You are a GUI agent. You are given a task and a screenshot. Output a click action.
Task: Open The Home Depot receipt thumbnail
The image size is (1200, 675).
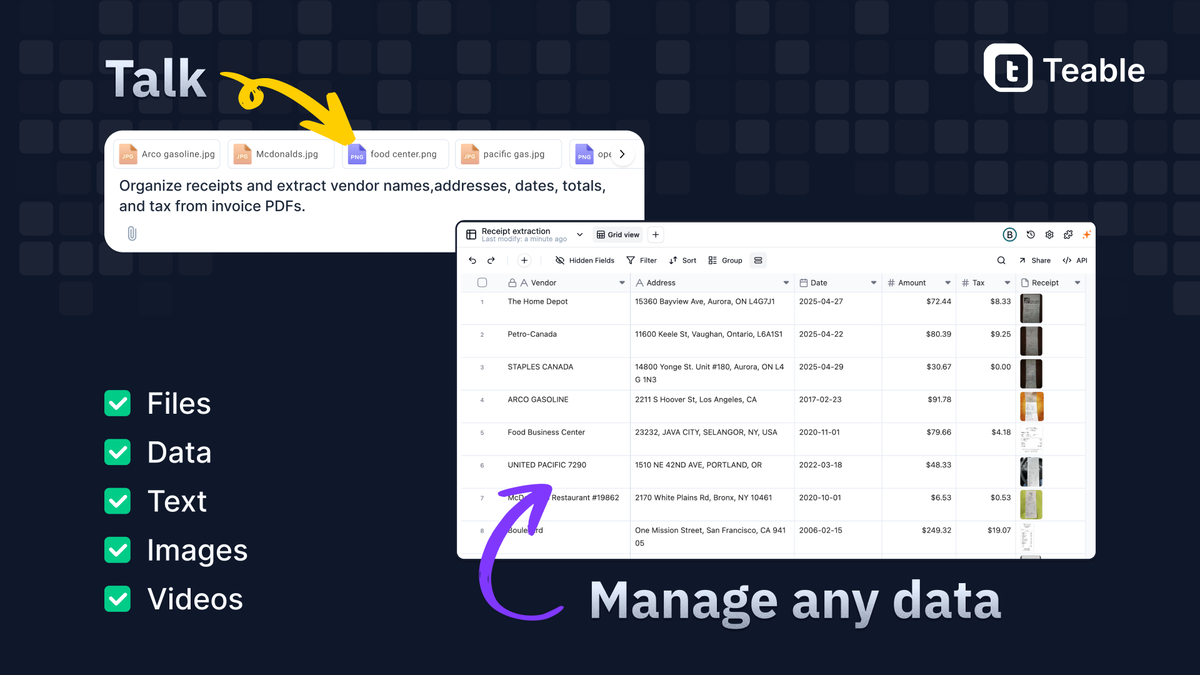(x=1031, y=307)
